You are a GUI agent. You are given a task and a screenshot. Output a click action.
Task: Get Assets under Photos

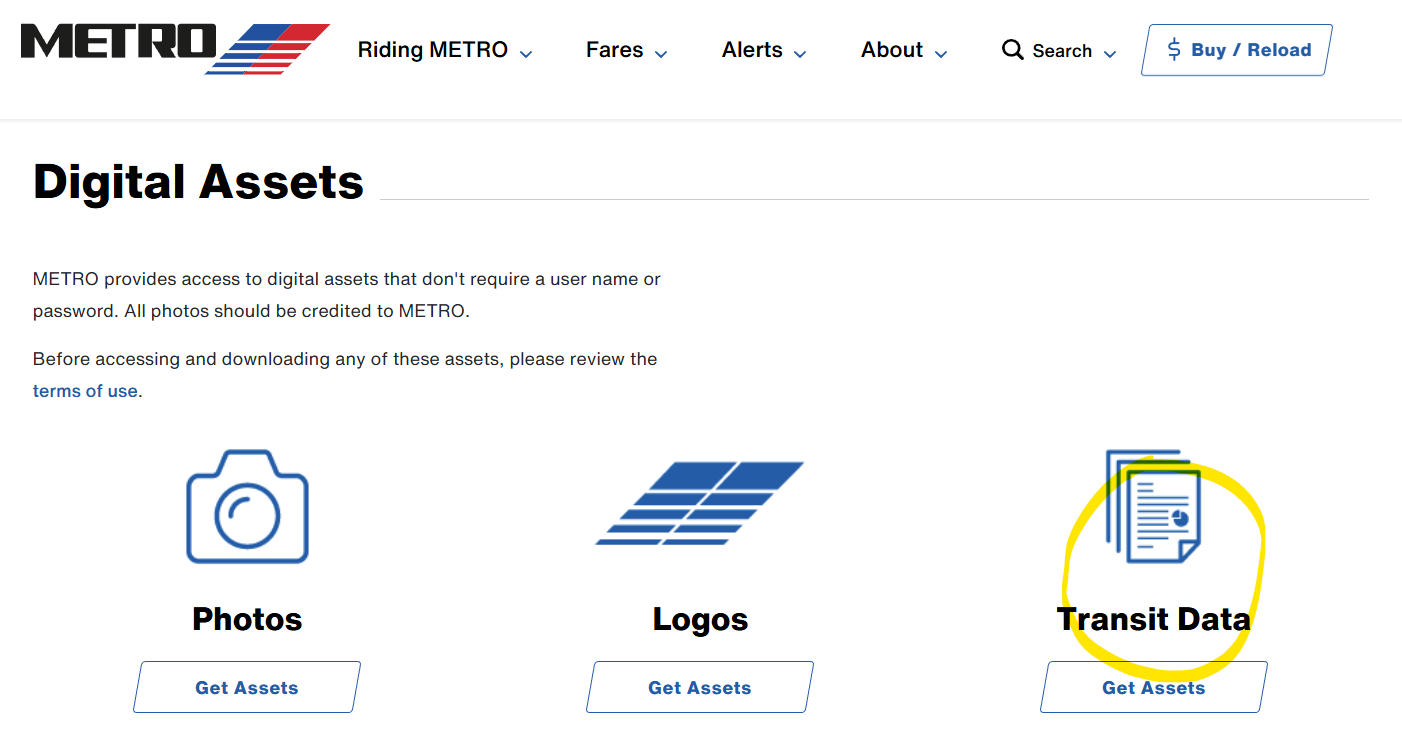(247, 687)
